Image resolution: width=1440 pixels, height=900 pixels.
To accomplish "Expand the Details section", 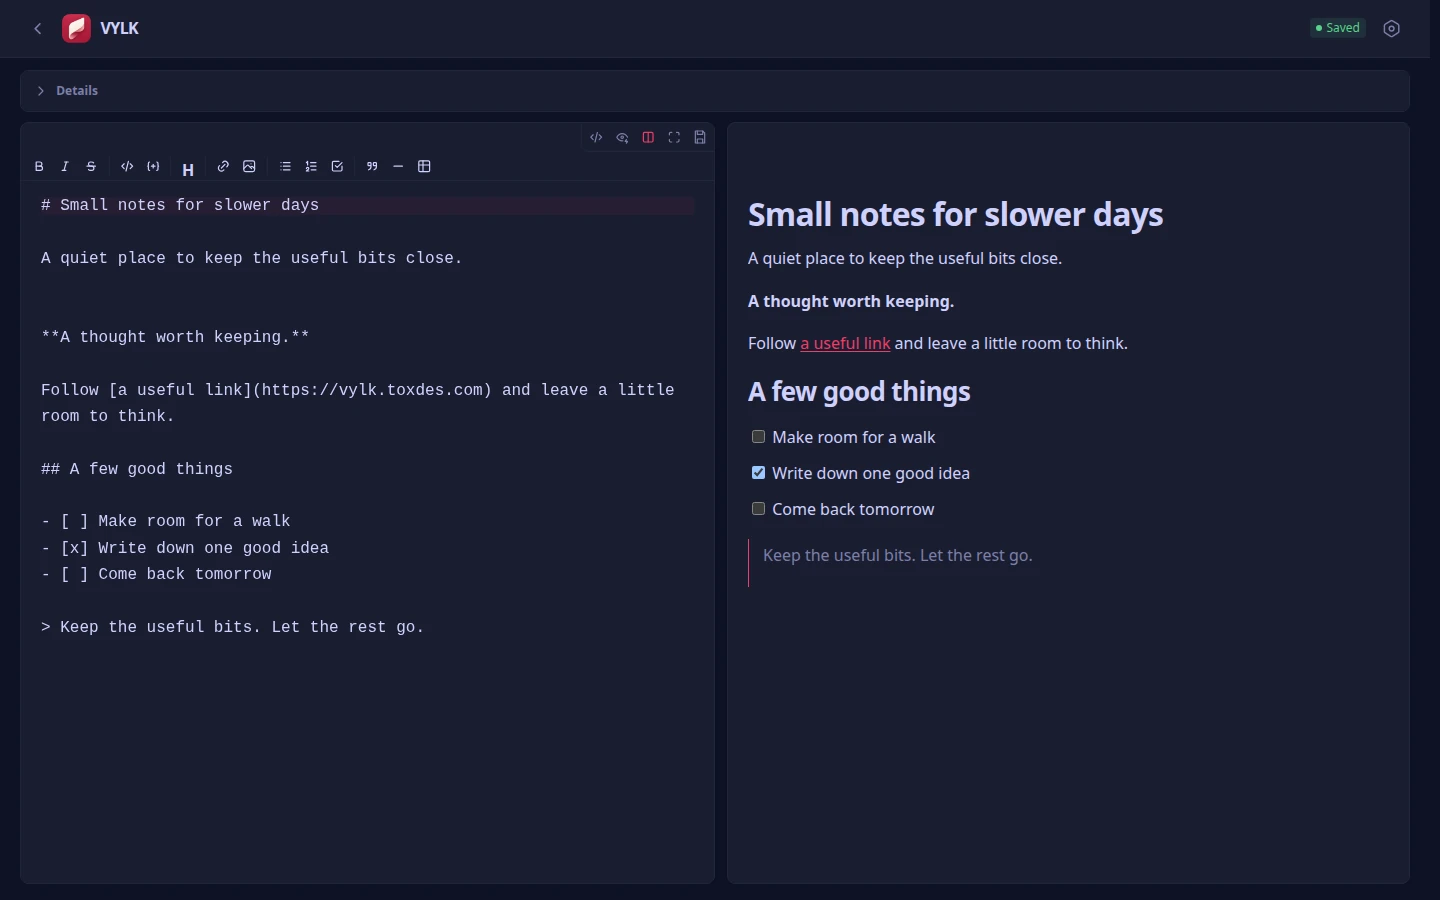I will point(715,91).
